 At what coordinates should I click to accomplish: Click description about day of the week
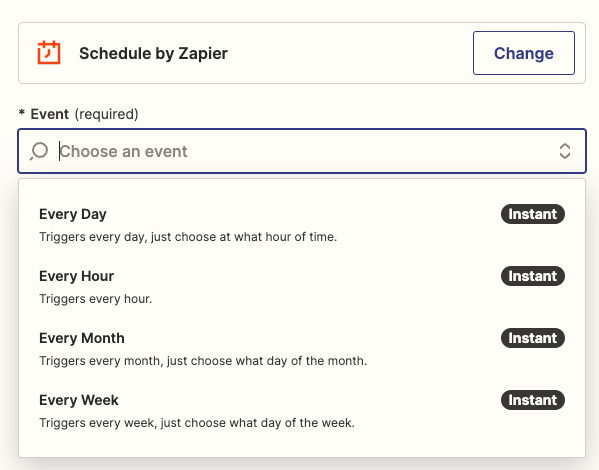coord(197,423)
